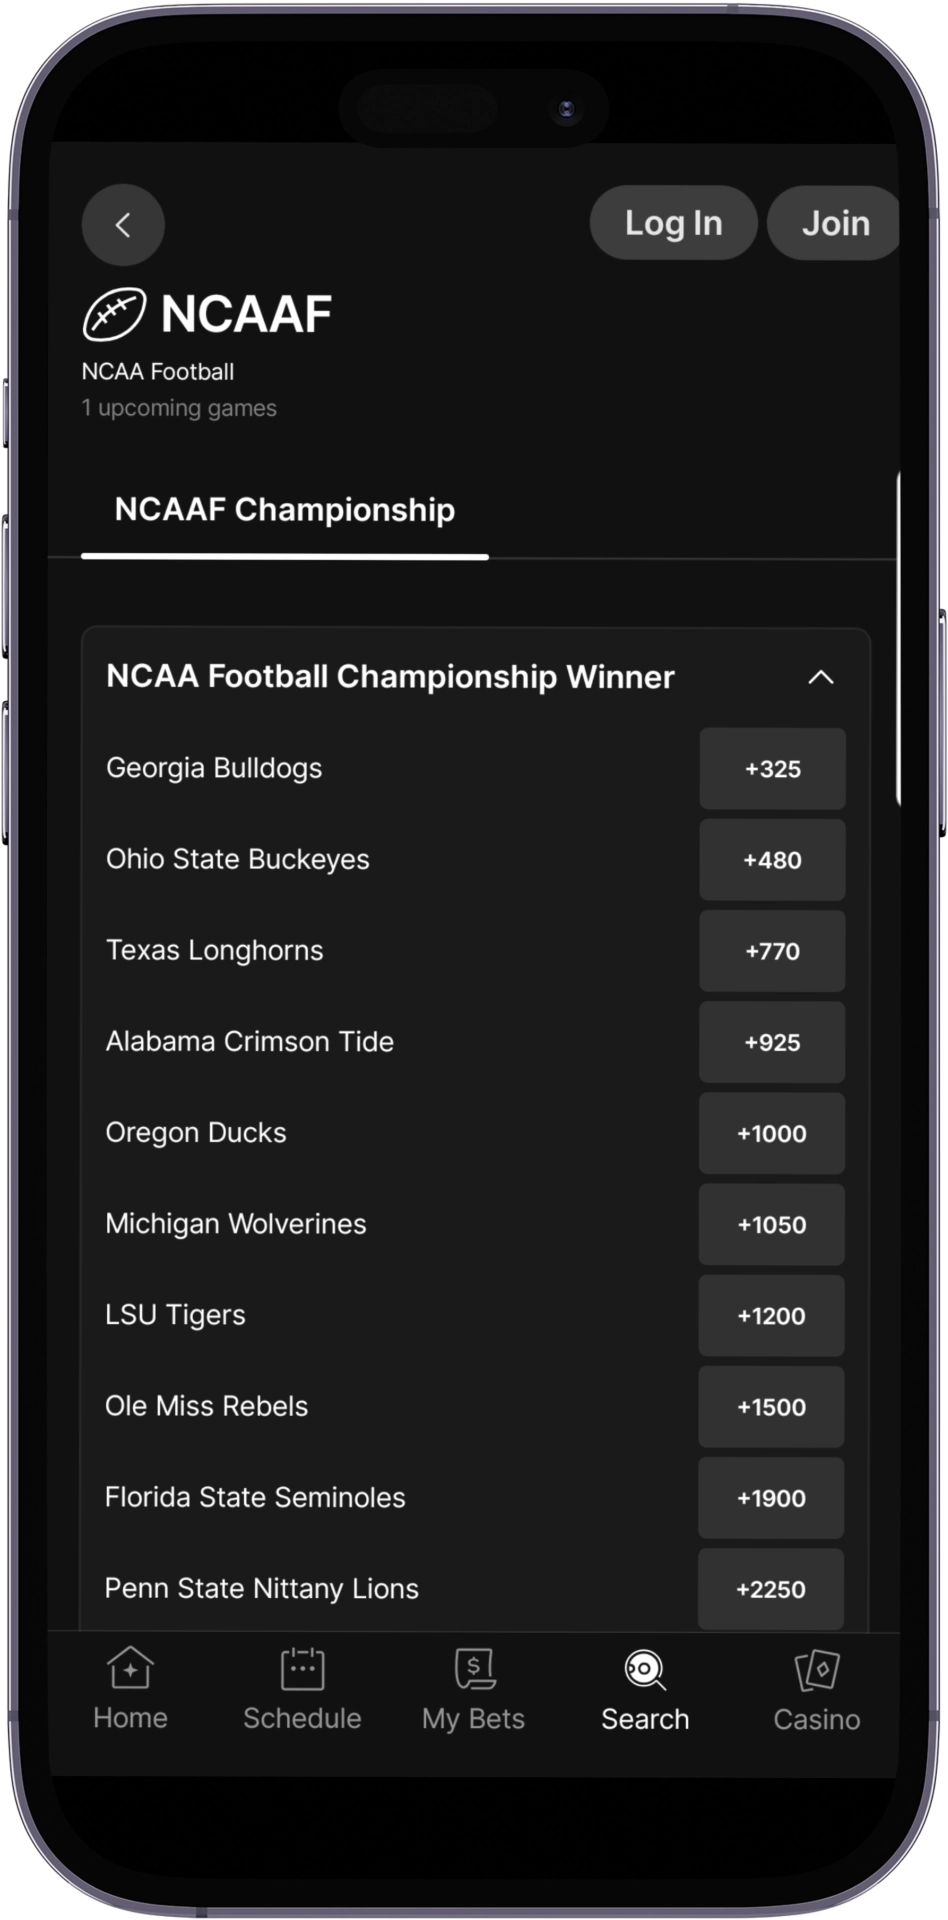Tap the NCAAF football logo icon

(x=114, y=314)
